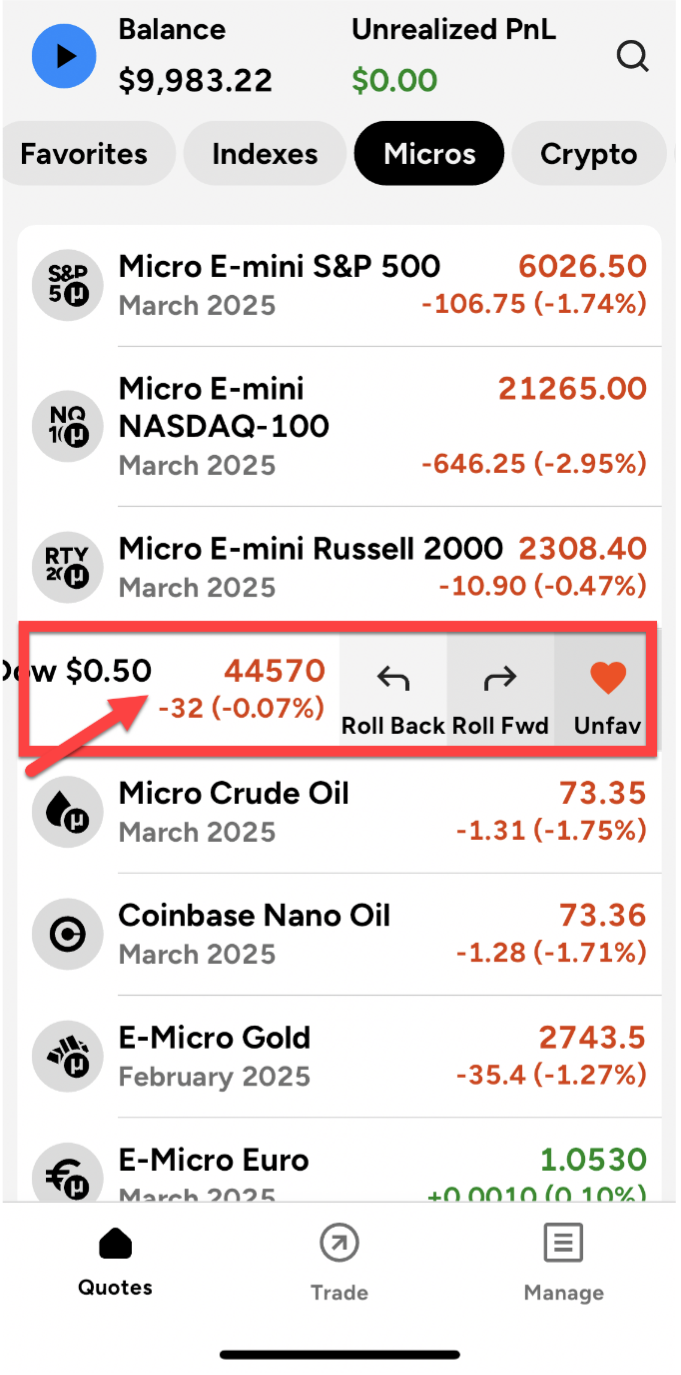Open the Manage tab in bottom bar

[563, 1262]
